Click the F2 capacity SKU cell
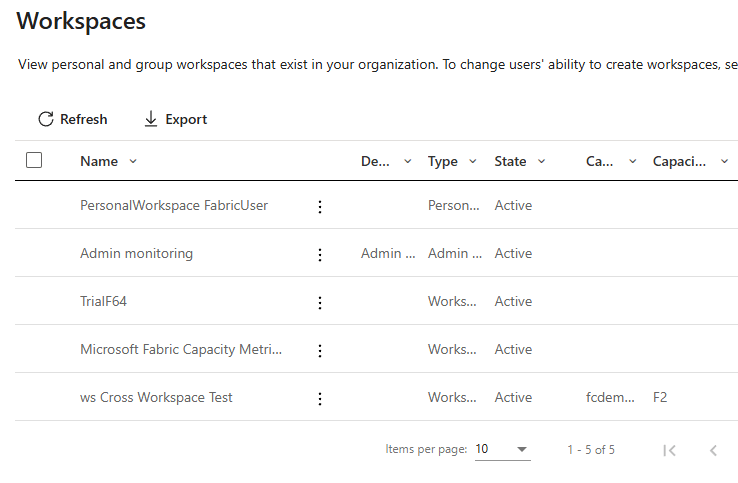The width and height of the screenshot is (738, 483). pos(660,397)
